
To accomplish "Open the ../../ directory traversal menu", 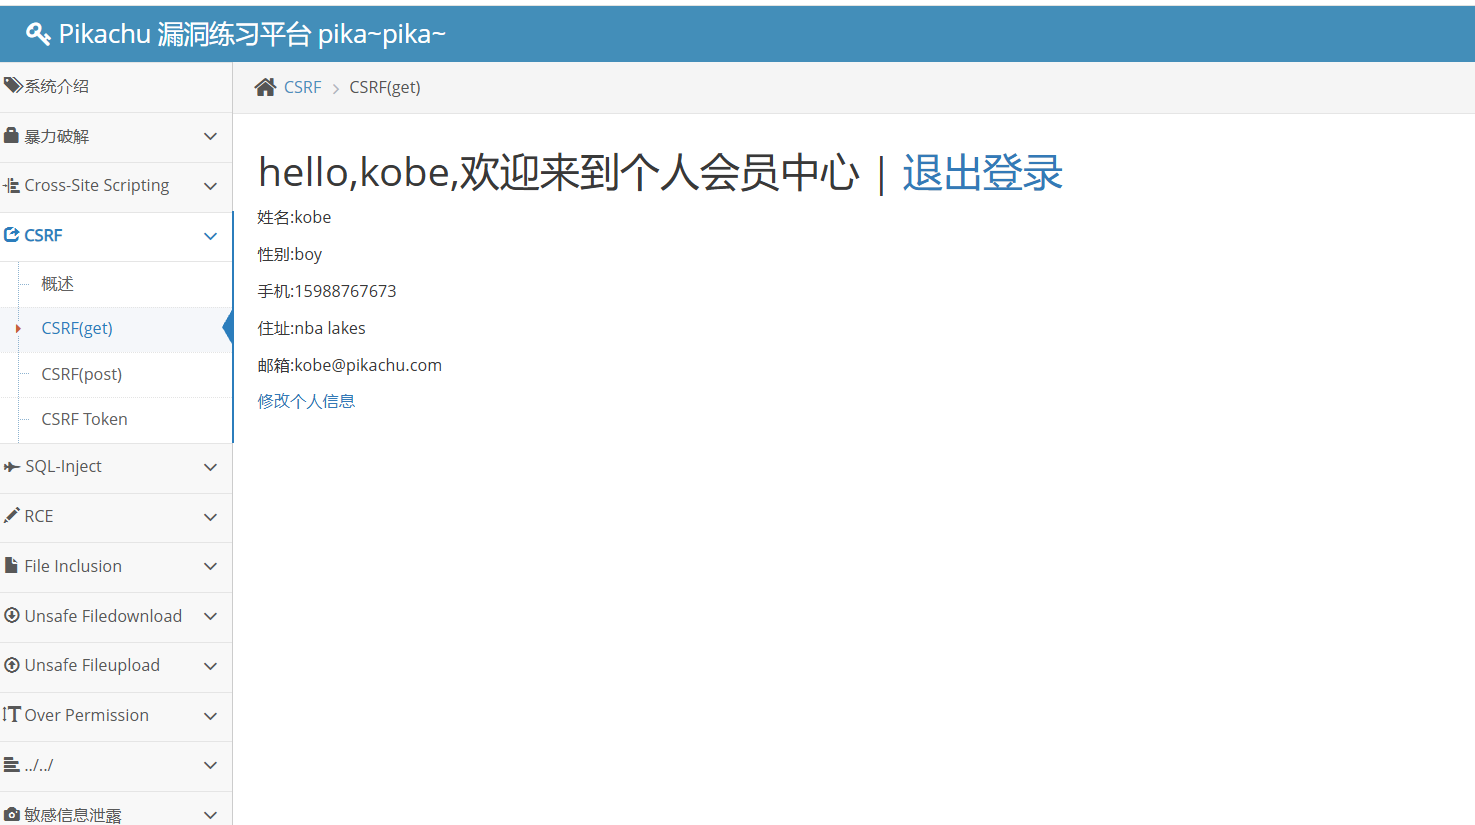I will click(116, 765).
